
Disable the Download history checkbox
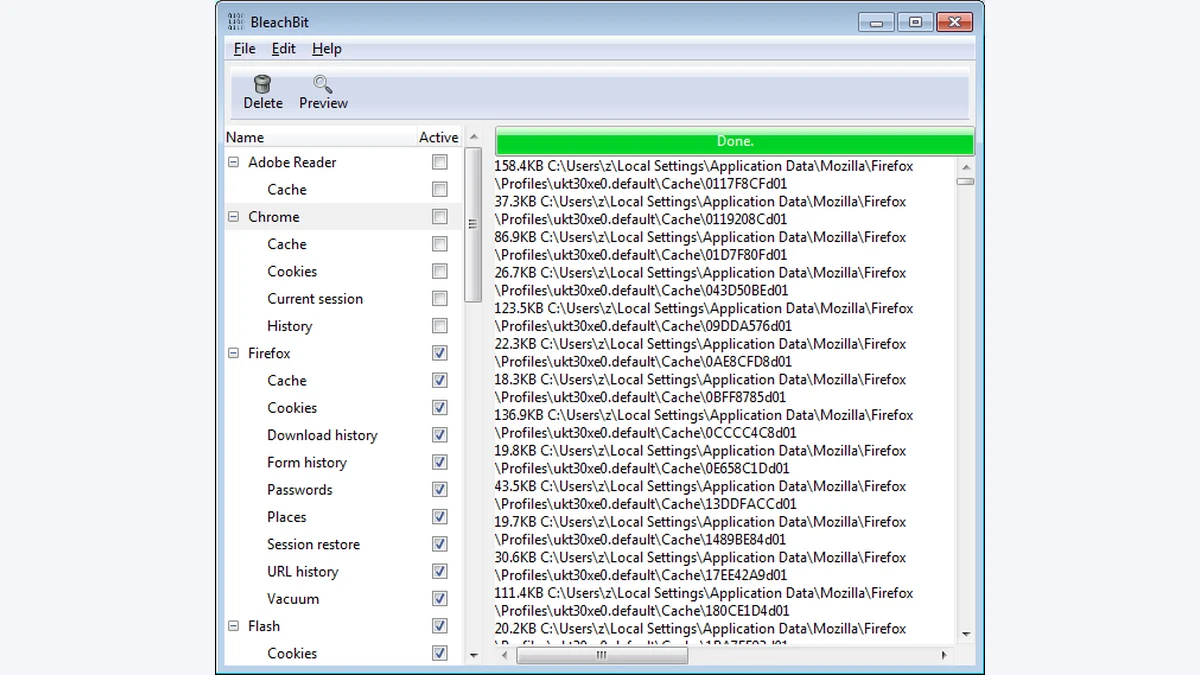click(x=440, y=435)
